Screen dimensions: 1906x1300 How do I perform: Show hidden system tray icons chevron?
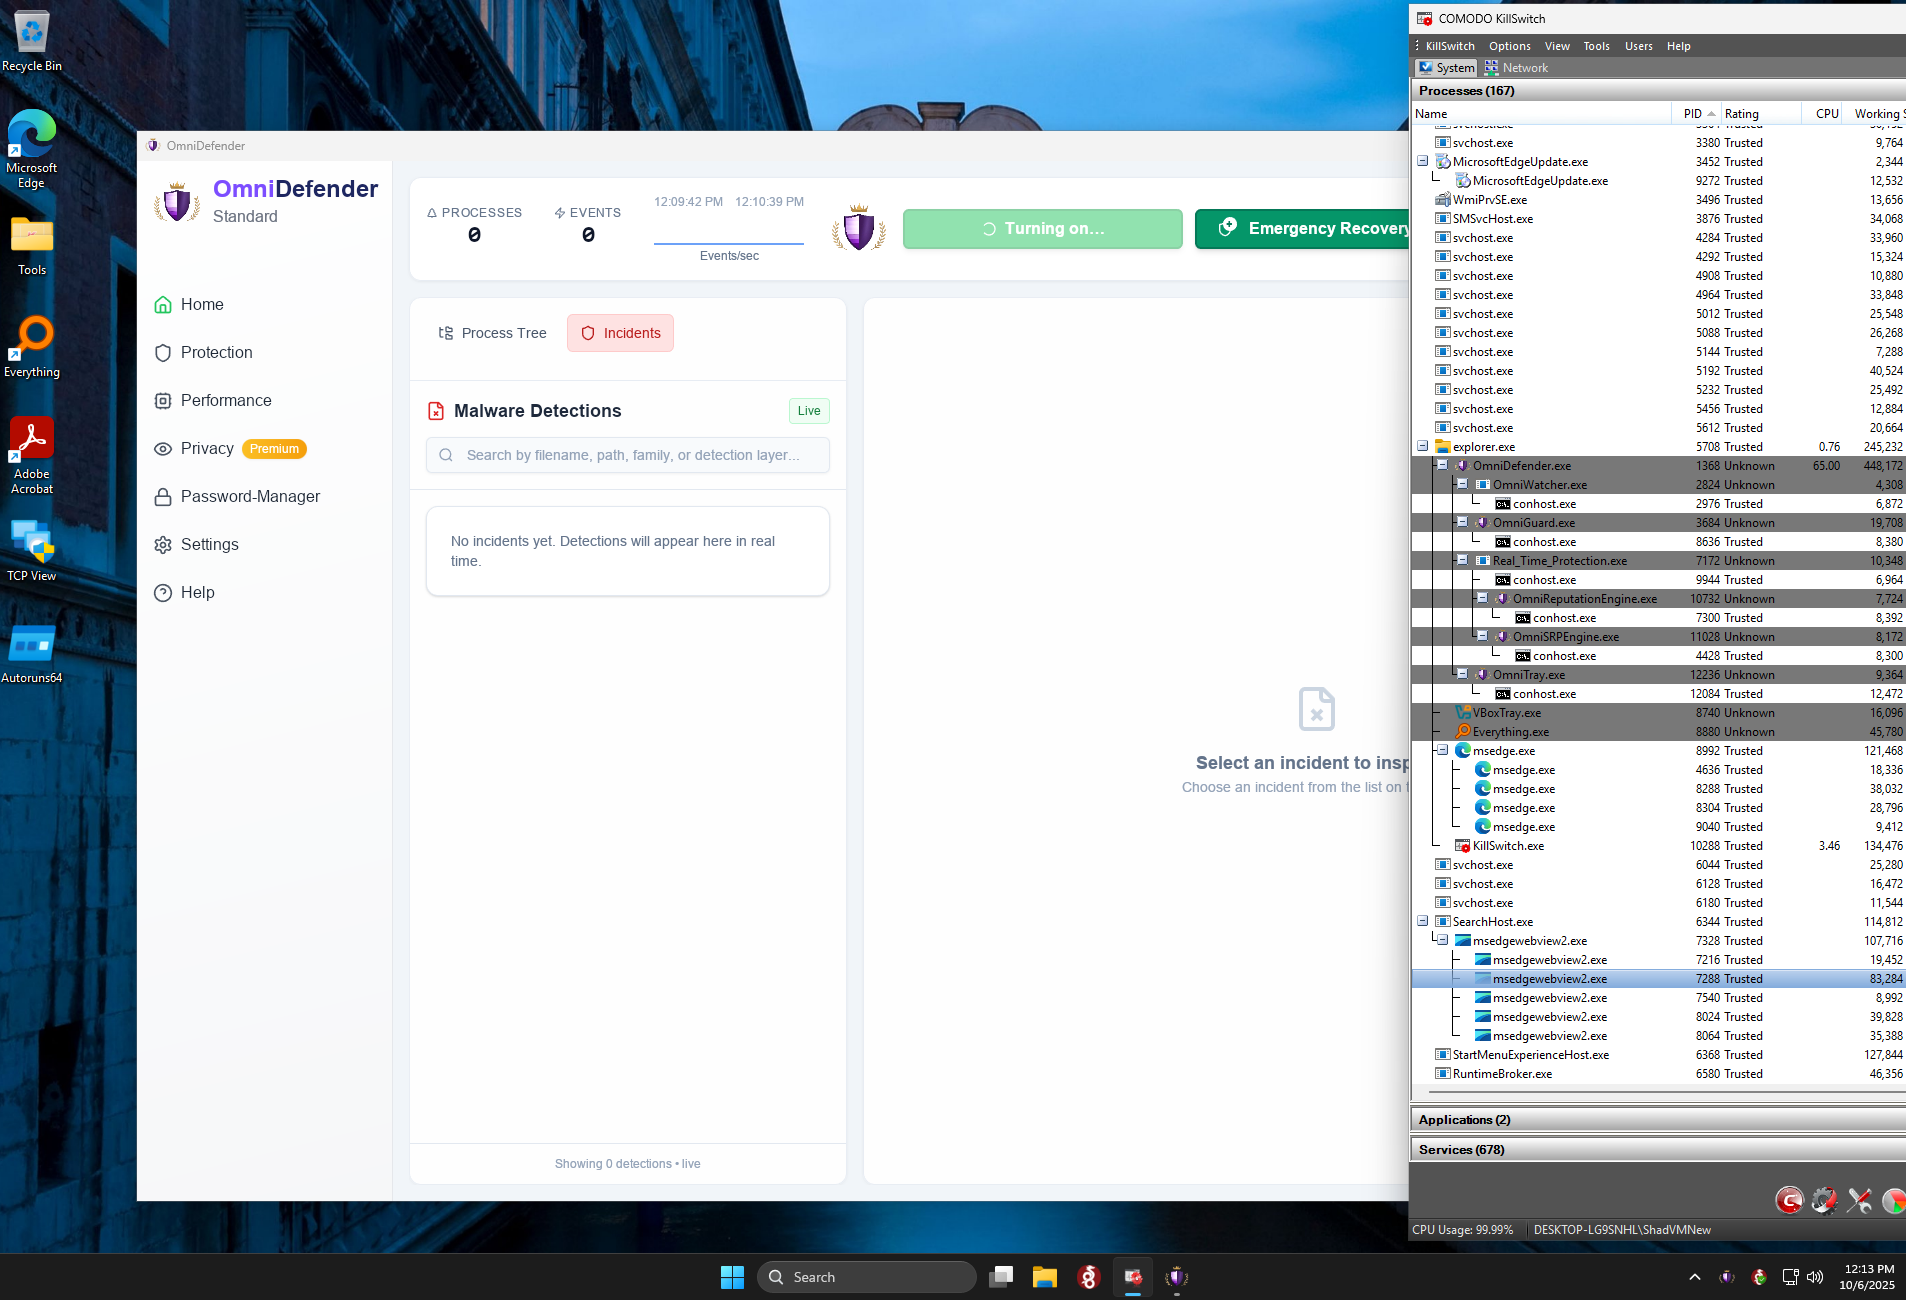coord(1694,1277)
